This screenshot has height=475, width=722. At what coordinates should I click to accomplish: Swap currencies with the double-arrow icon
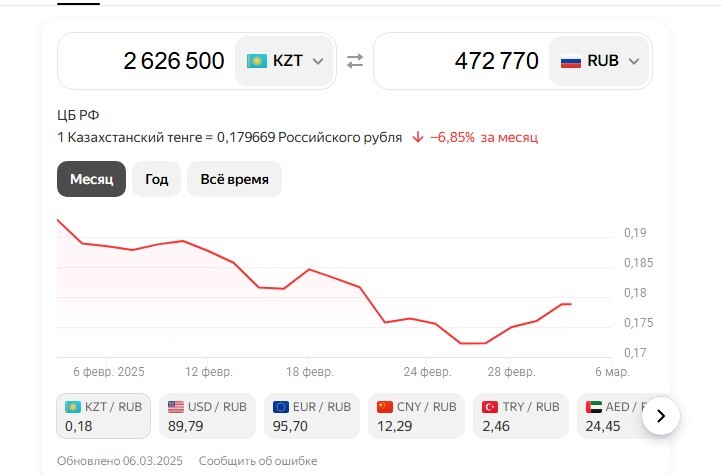point(355,61)
